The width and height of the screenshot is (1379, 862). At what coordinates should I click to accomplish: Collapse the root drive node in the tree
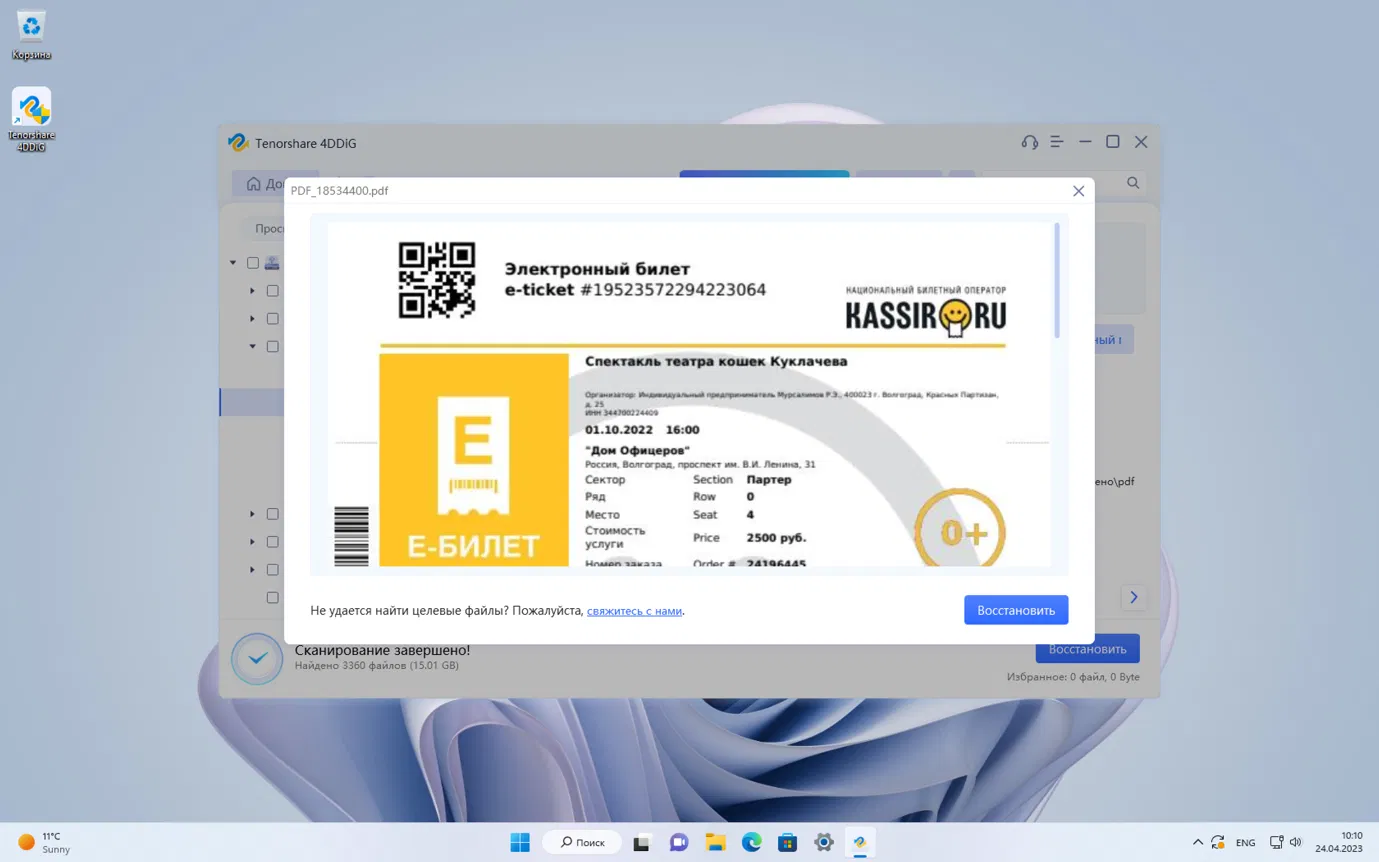tap(233, 263)
